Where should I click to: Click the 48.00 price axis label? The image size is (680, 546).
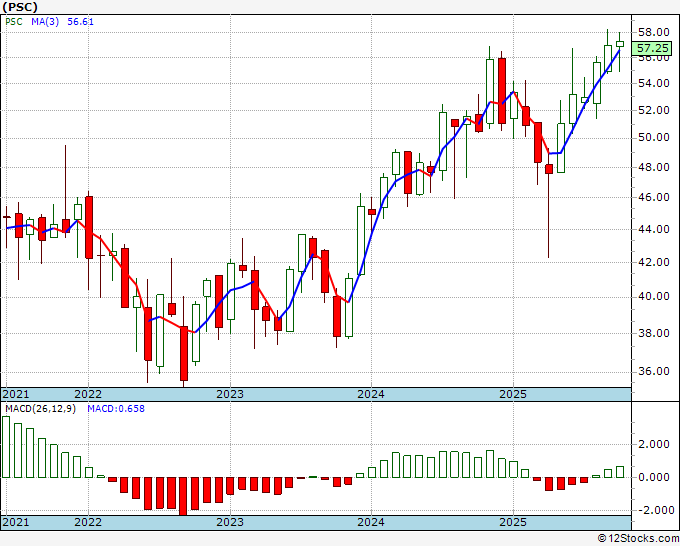(x=653, y=167)
